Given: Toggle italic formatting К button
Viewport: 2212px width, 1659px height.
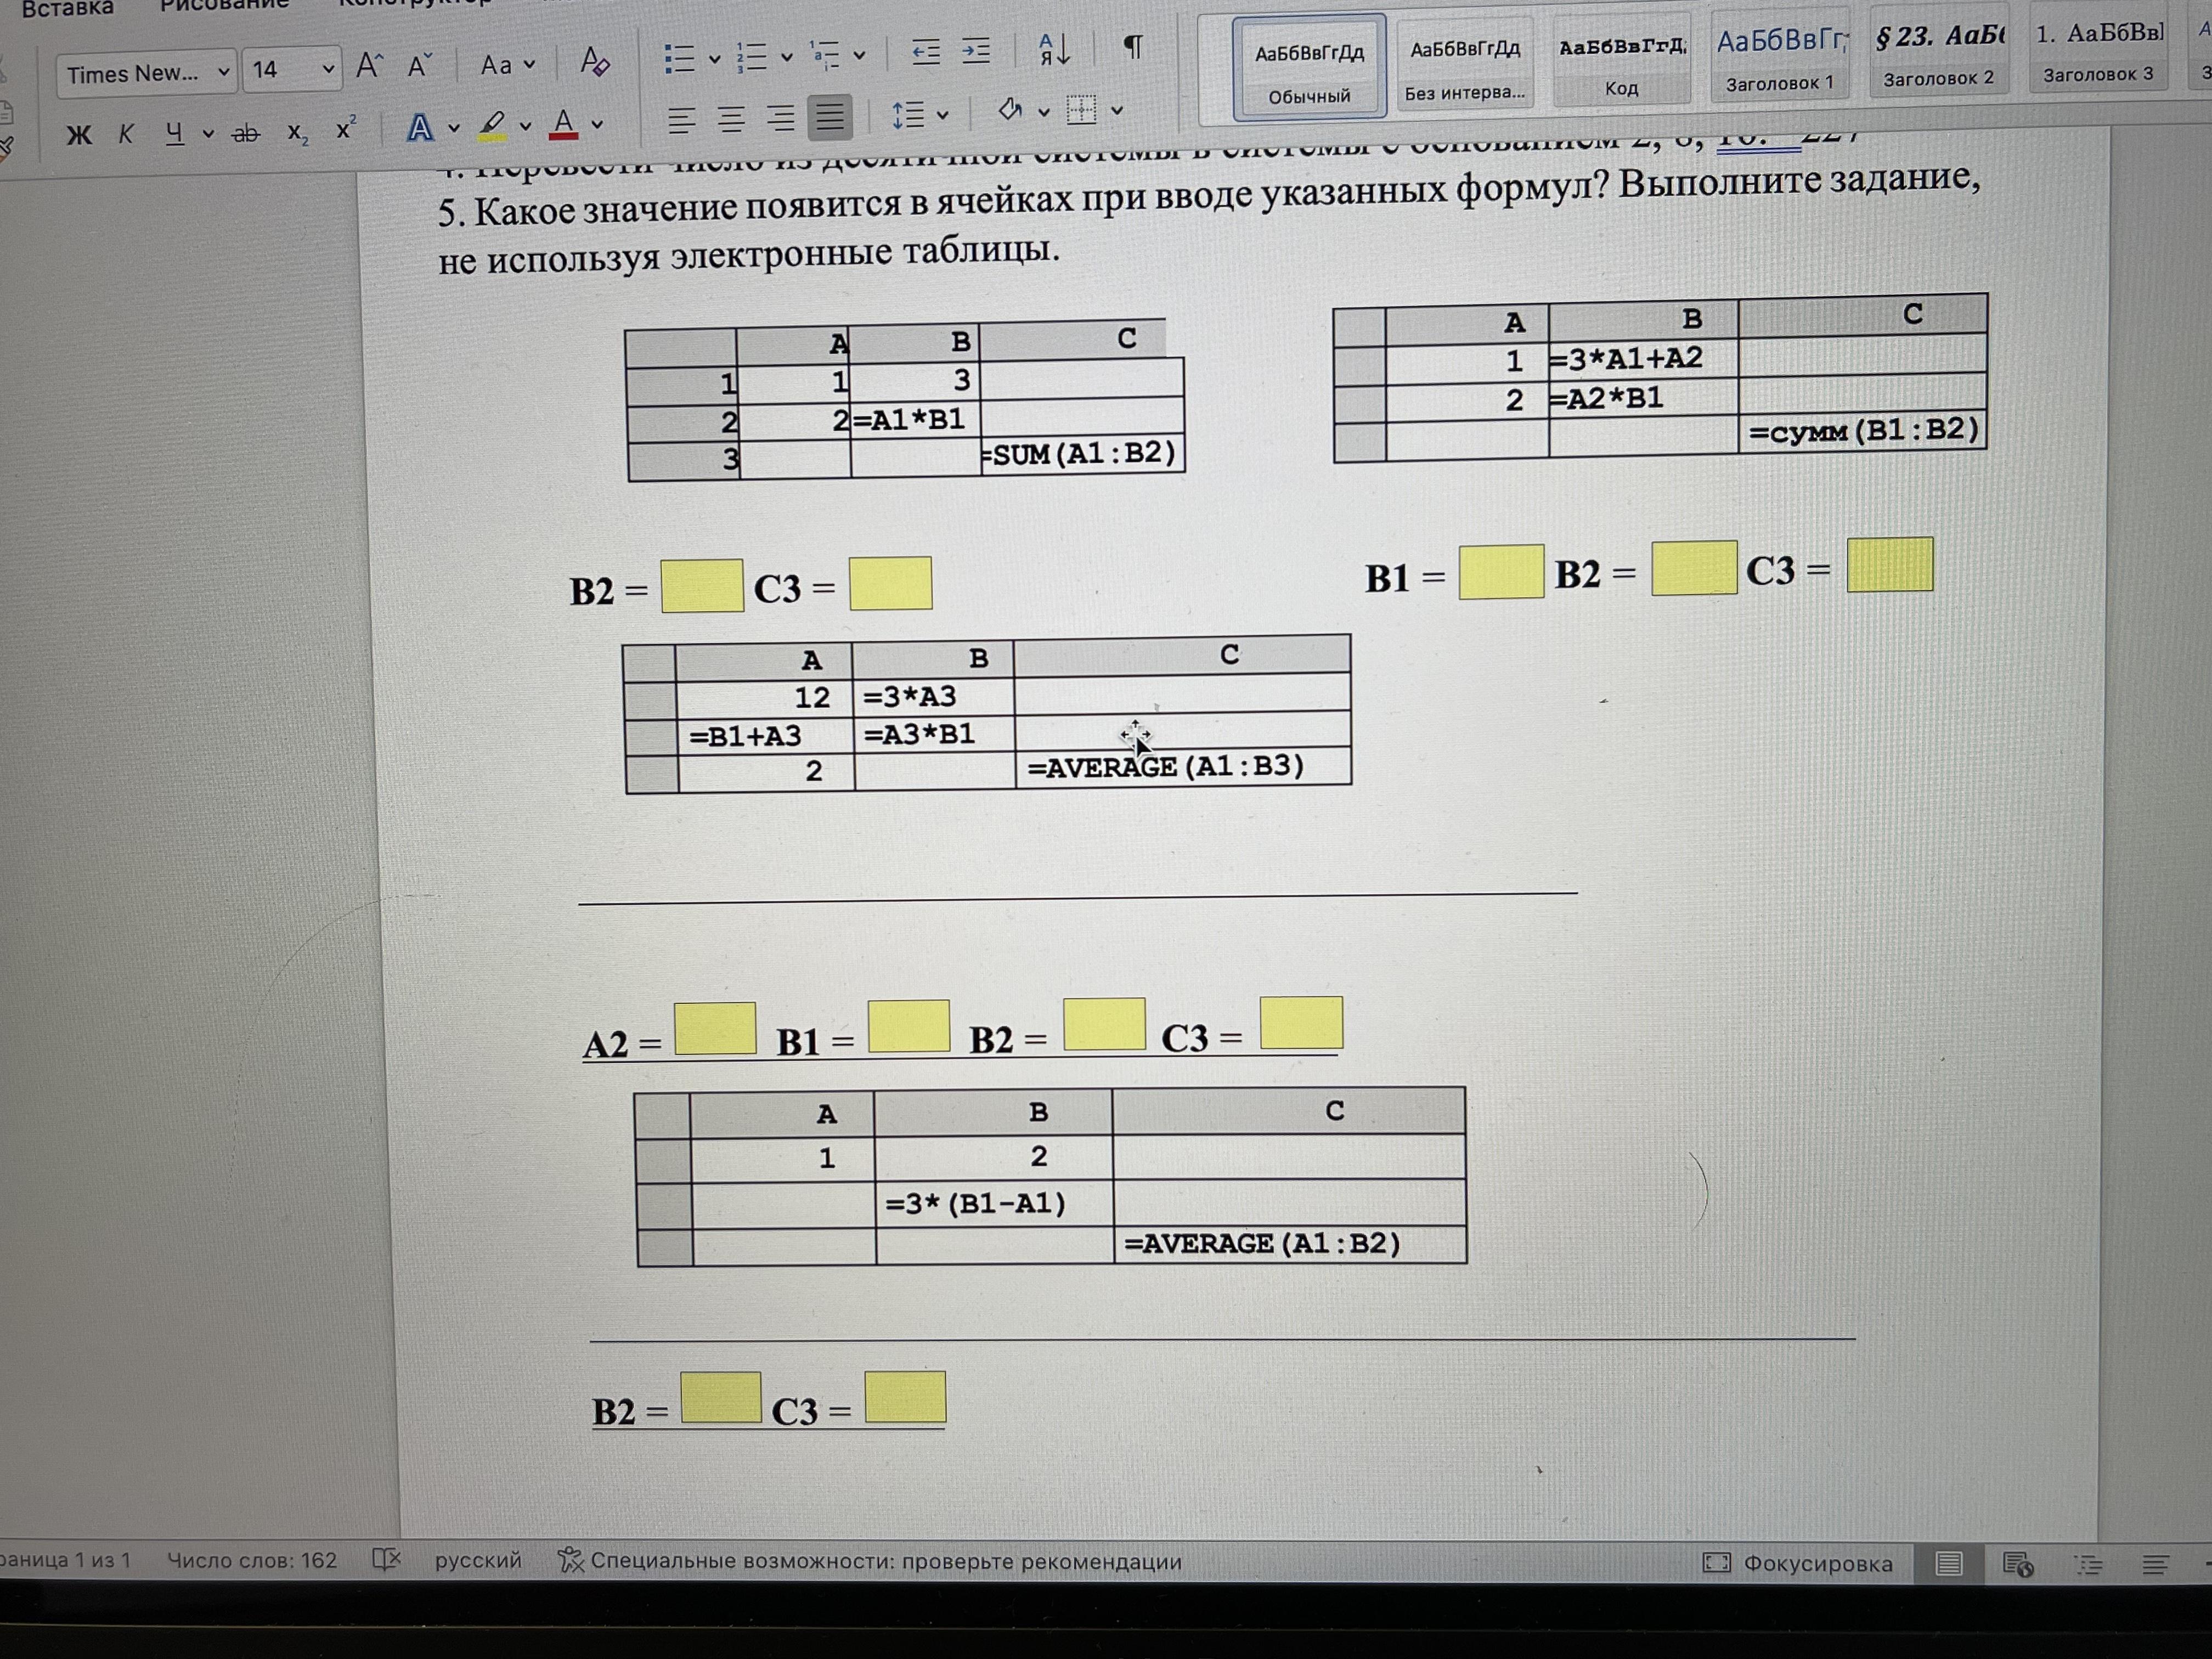Looking at the screenshot, I should [x=126, y=133].
